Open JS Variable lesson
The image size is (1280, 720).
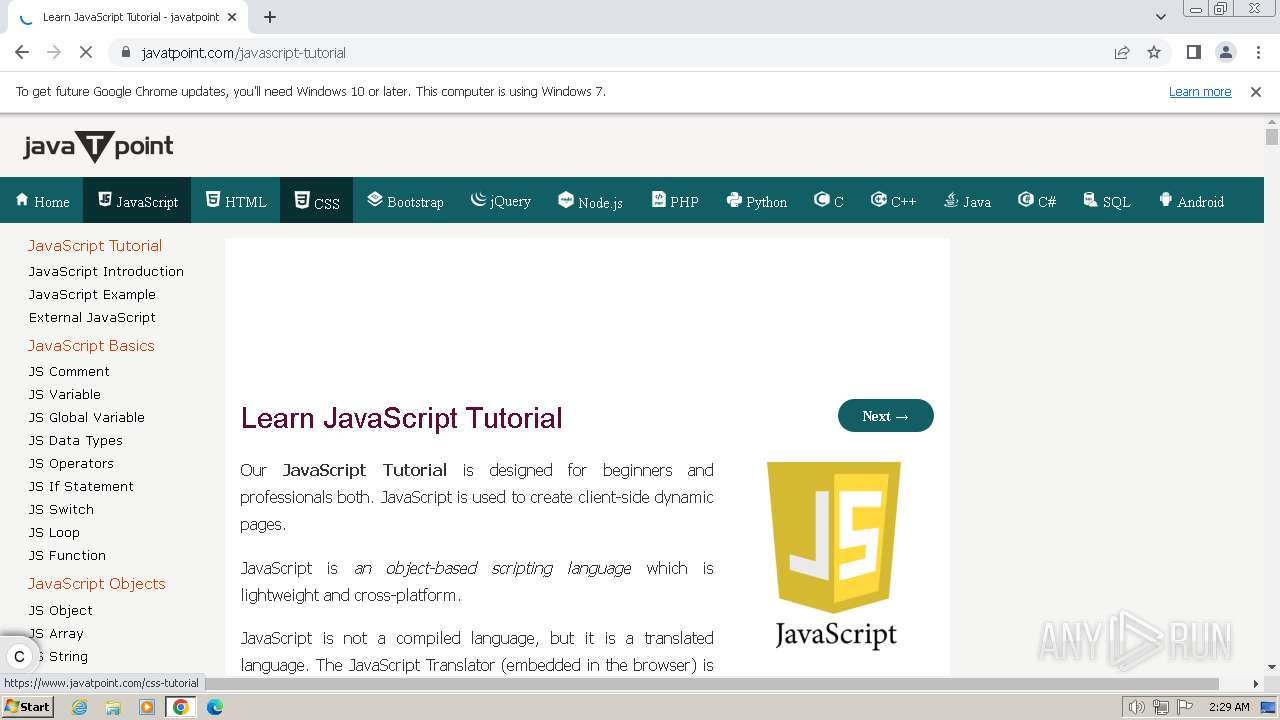(65, 394)
